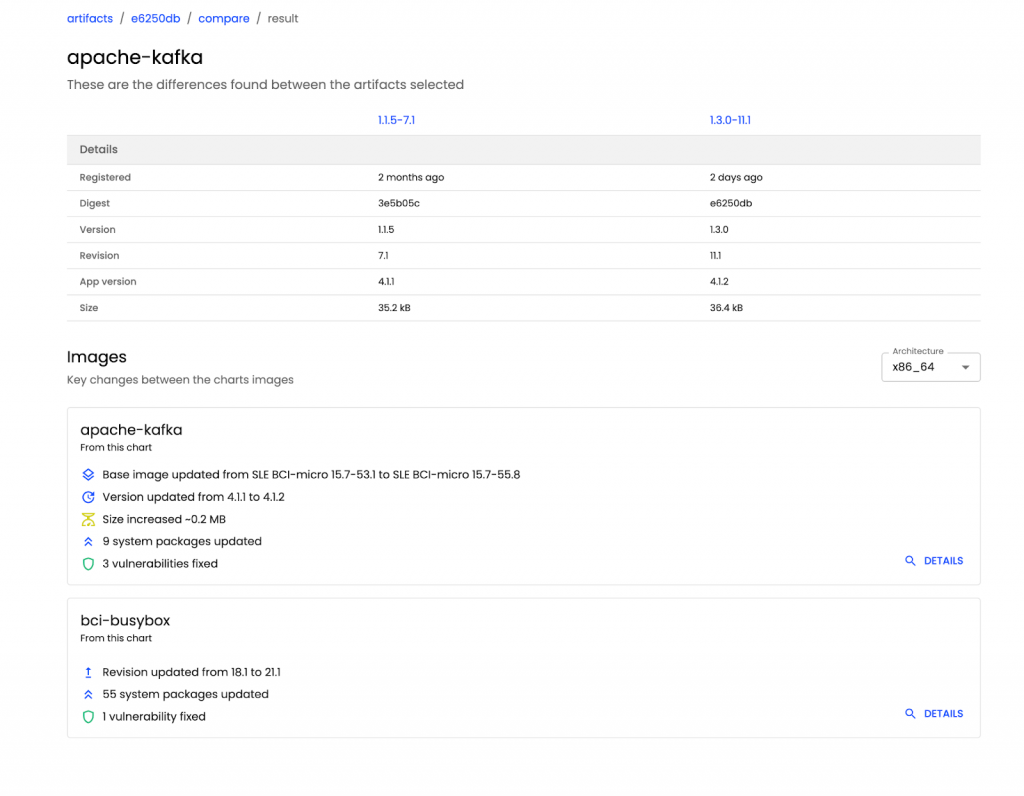Click the base image update icon
The image size is (1024, 796).
point(88,474)
